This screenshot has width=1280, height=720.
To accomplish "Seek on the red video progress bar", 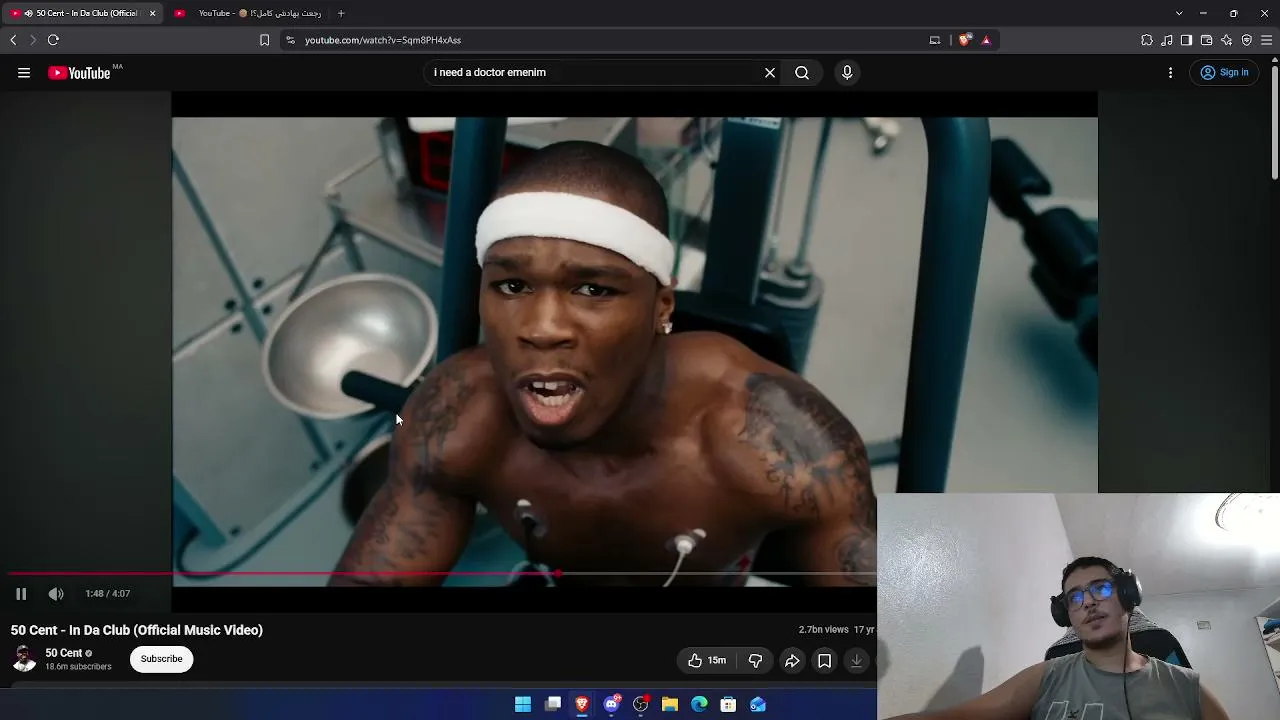I will click(x=443, y=574).
